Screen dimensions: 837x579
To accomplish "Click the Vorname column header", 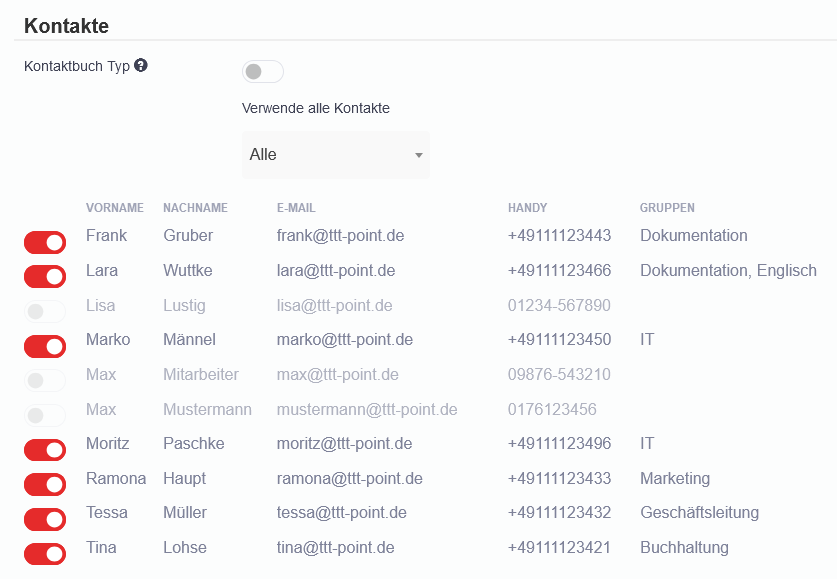I will click(115, 208).
